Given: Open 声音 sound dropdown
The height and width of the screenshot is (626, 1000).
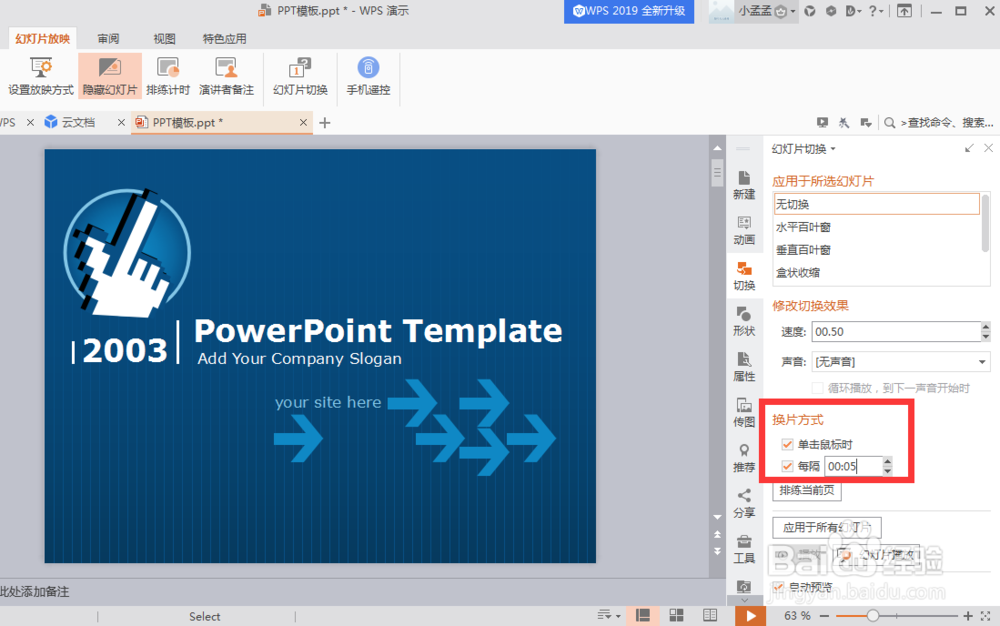Looking at the screenshot, I should pyautogui.click(x=982, y=361).
